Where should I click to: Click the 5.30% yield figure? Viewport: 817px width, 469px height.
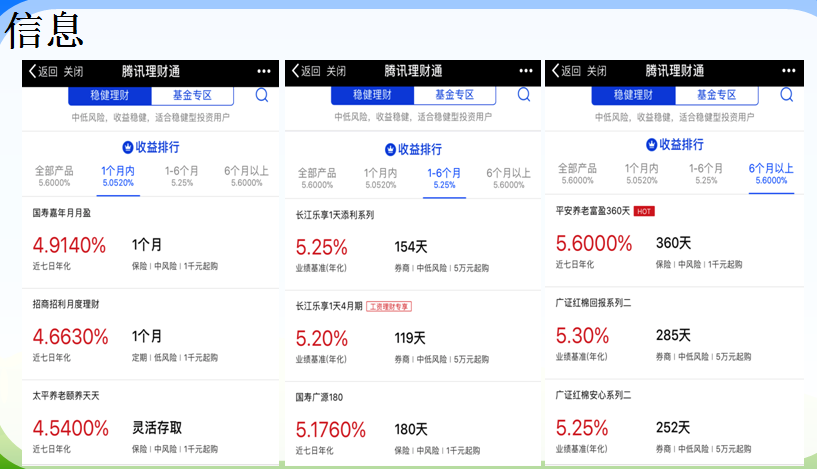(583, 336)
